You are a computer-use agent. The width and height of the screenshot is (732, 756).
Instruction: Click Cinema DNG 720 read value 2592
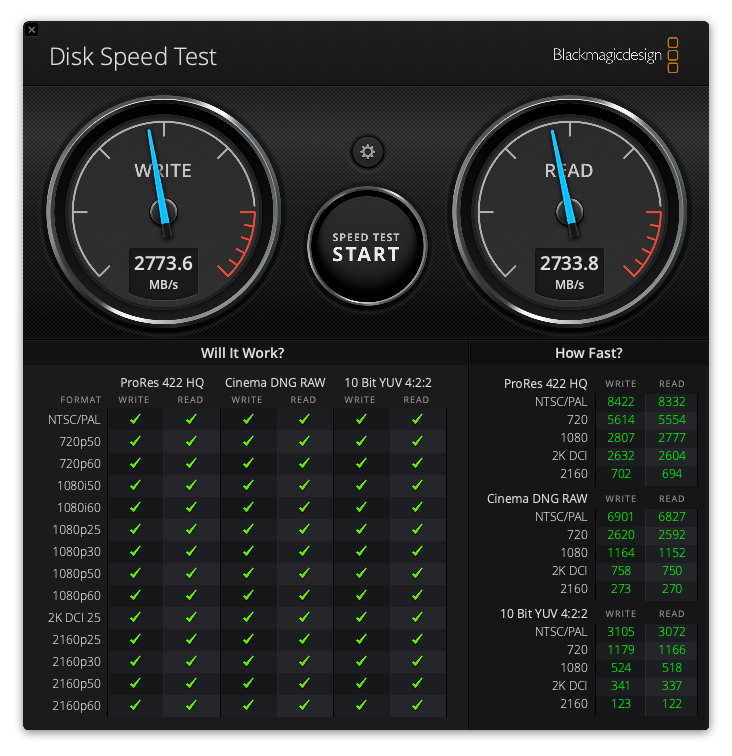click(672, 535)
